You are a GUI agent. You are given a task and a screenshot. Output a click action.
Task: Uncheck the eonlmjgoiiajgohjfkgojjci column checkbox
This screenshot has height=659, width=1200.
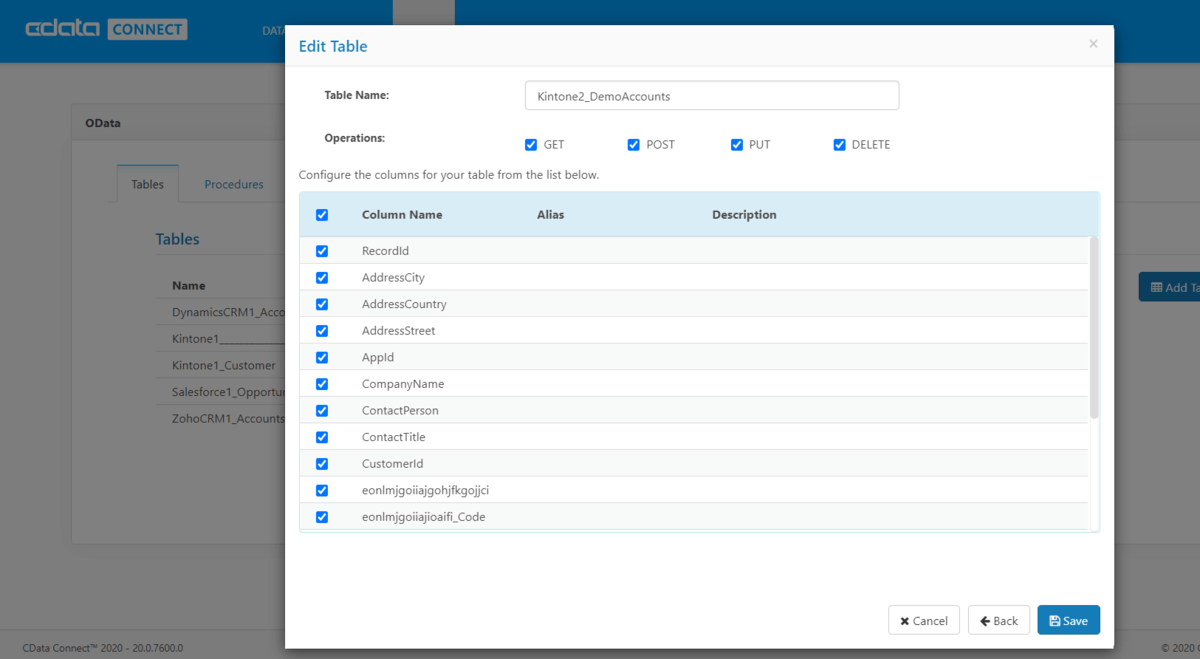[x=322, y=490]
